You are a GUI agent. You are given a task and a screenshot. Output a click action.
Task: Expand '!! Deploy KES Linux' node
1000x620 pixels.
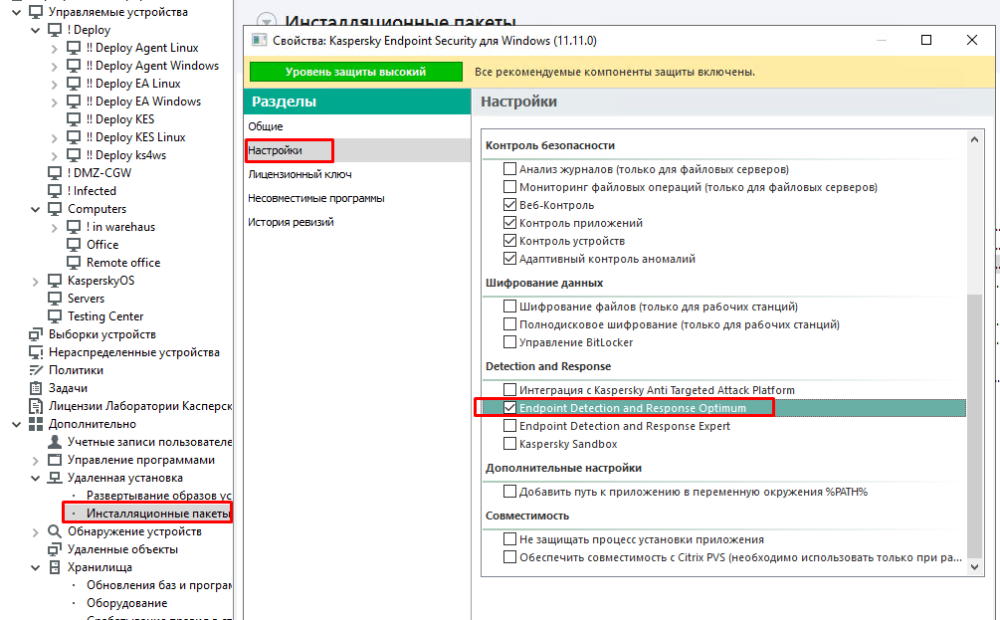point(54,138)
